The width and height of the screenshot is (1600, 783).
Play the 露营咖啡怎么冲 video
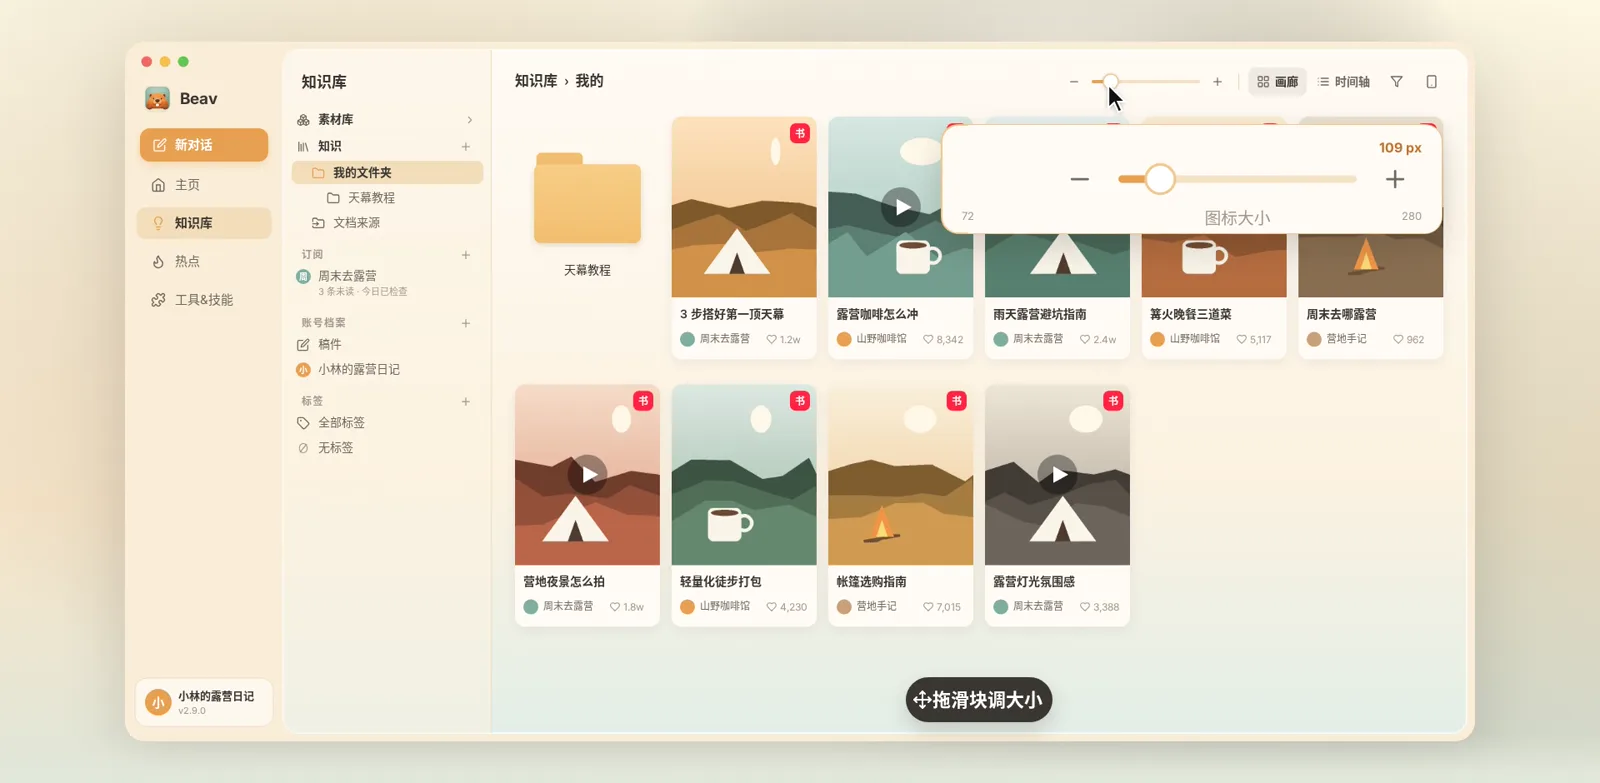[x=901, y=207]
